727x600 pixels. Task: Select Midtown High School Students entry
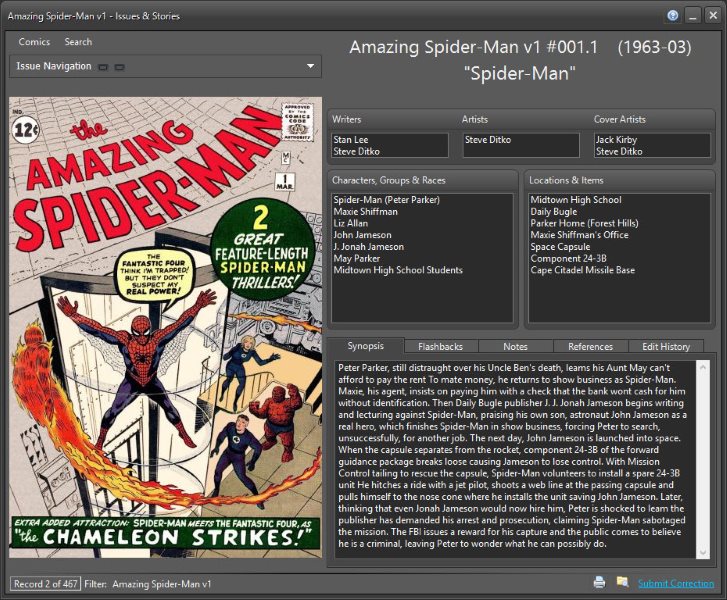pyautogui.click(x=398, y=270)
